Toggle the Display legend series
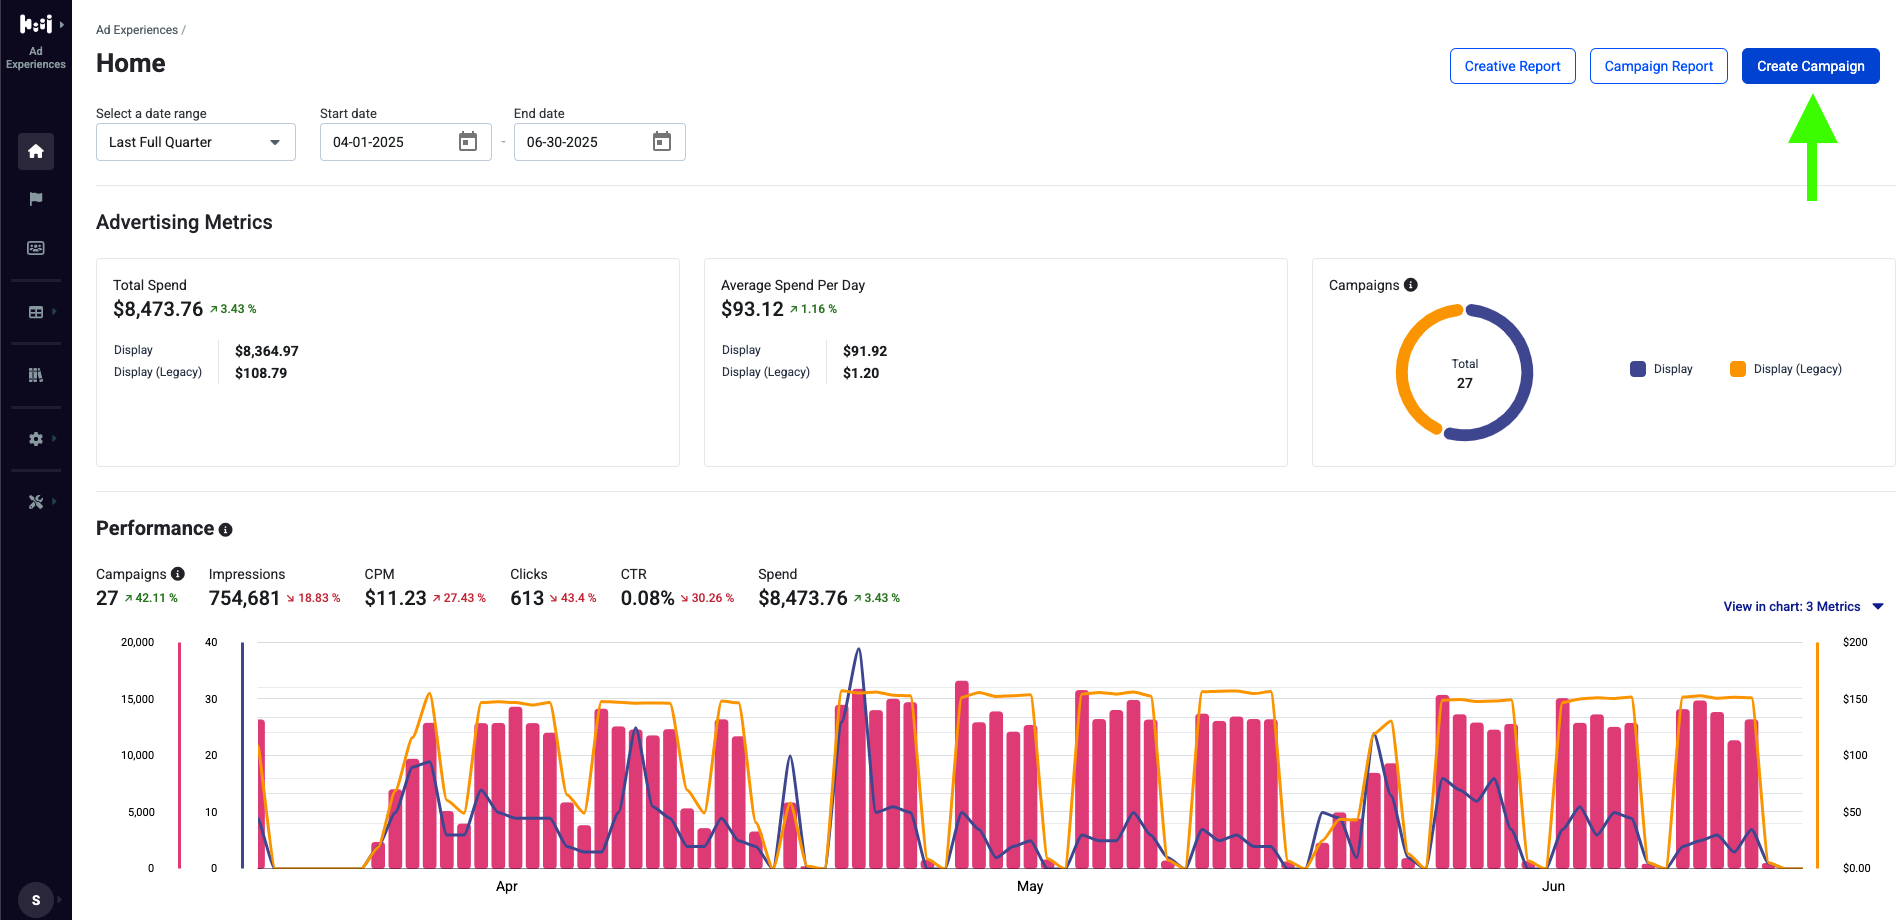 pyautogui.click(x=1661, y=369)
